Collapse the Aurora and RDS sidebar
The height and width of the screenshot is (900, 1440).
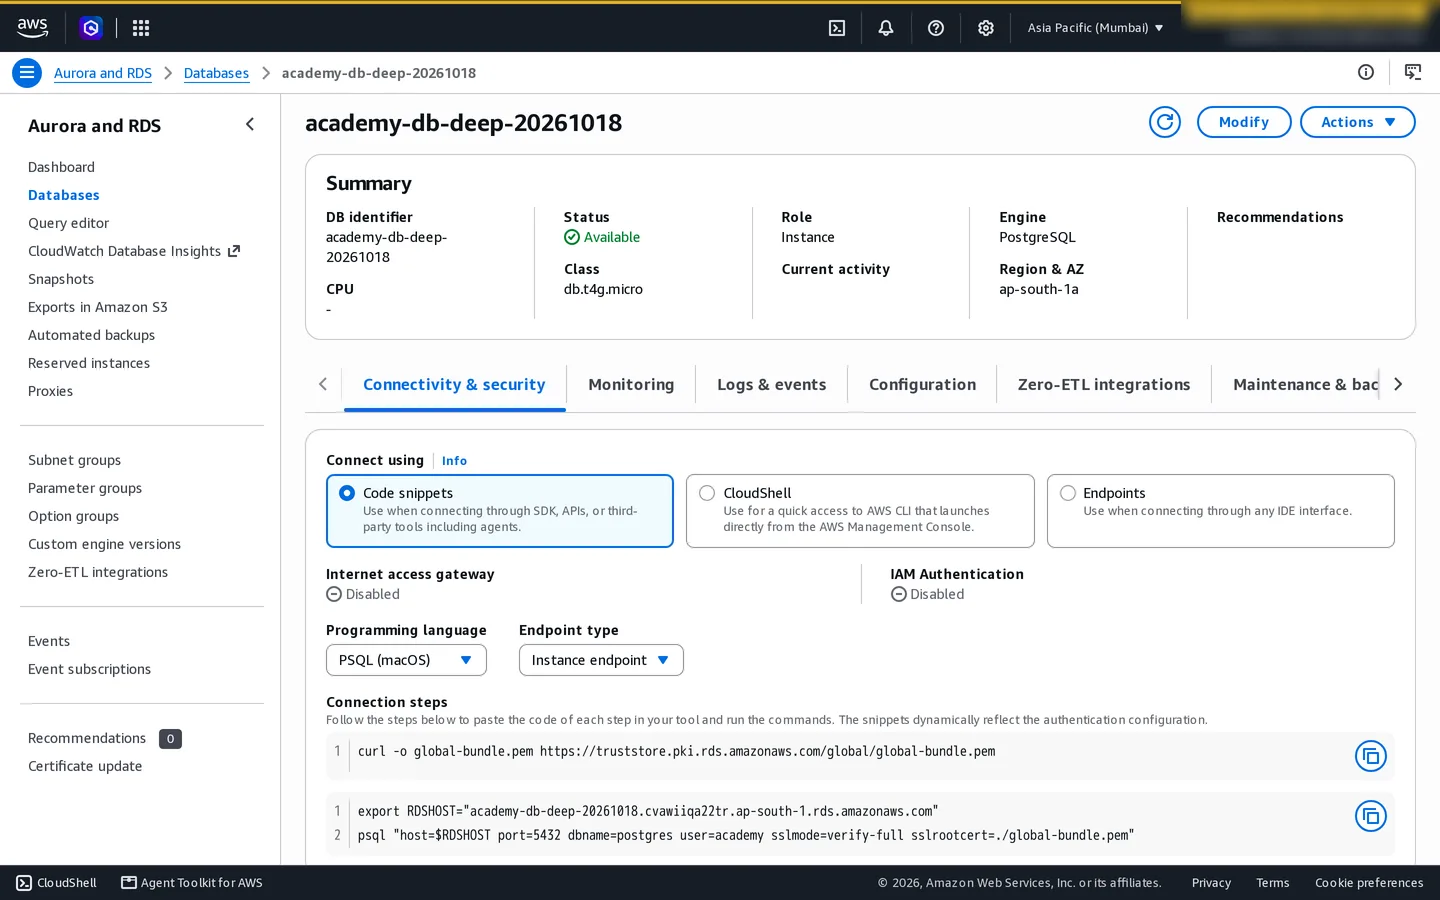(250, 124)
